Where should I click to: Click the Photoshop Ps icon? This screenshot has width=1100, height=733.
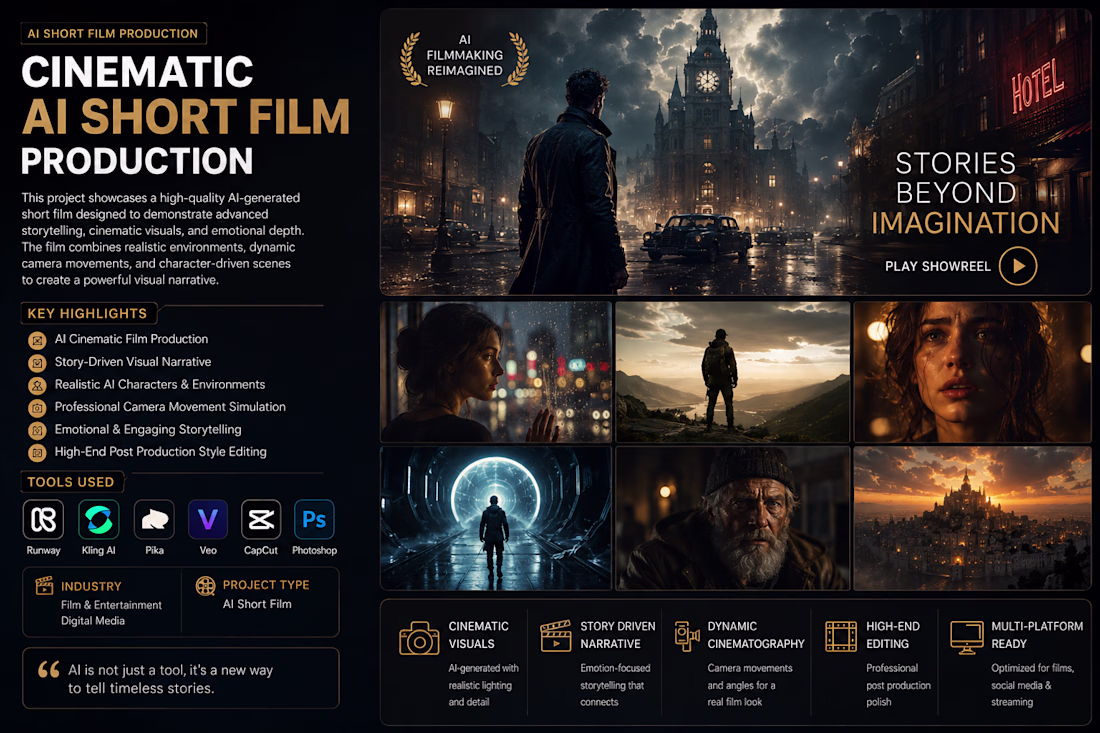pyautogui.click(x=314, y=520)
